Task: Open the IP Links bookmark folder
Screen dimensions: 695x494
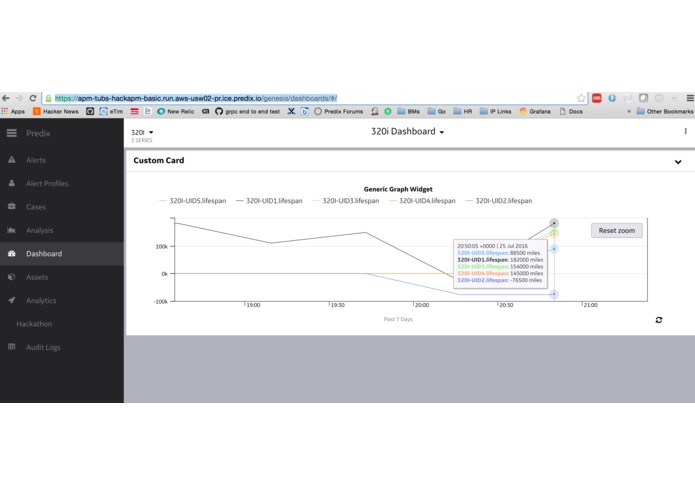Action: point(496,111)
